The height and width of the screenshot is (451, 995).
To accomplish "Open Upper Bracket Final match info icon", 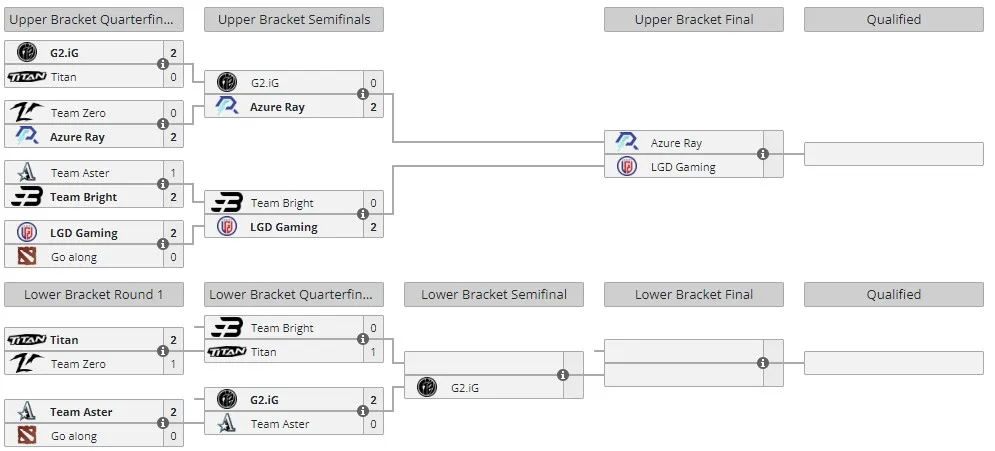I will tap(763, 154).
